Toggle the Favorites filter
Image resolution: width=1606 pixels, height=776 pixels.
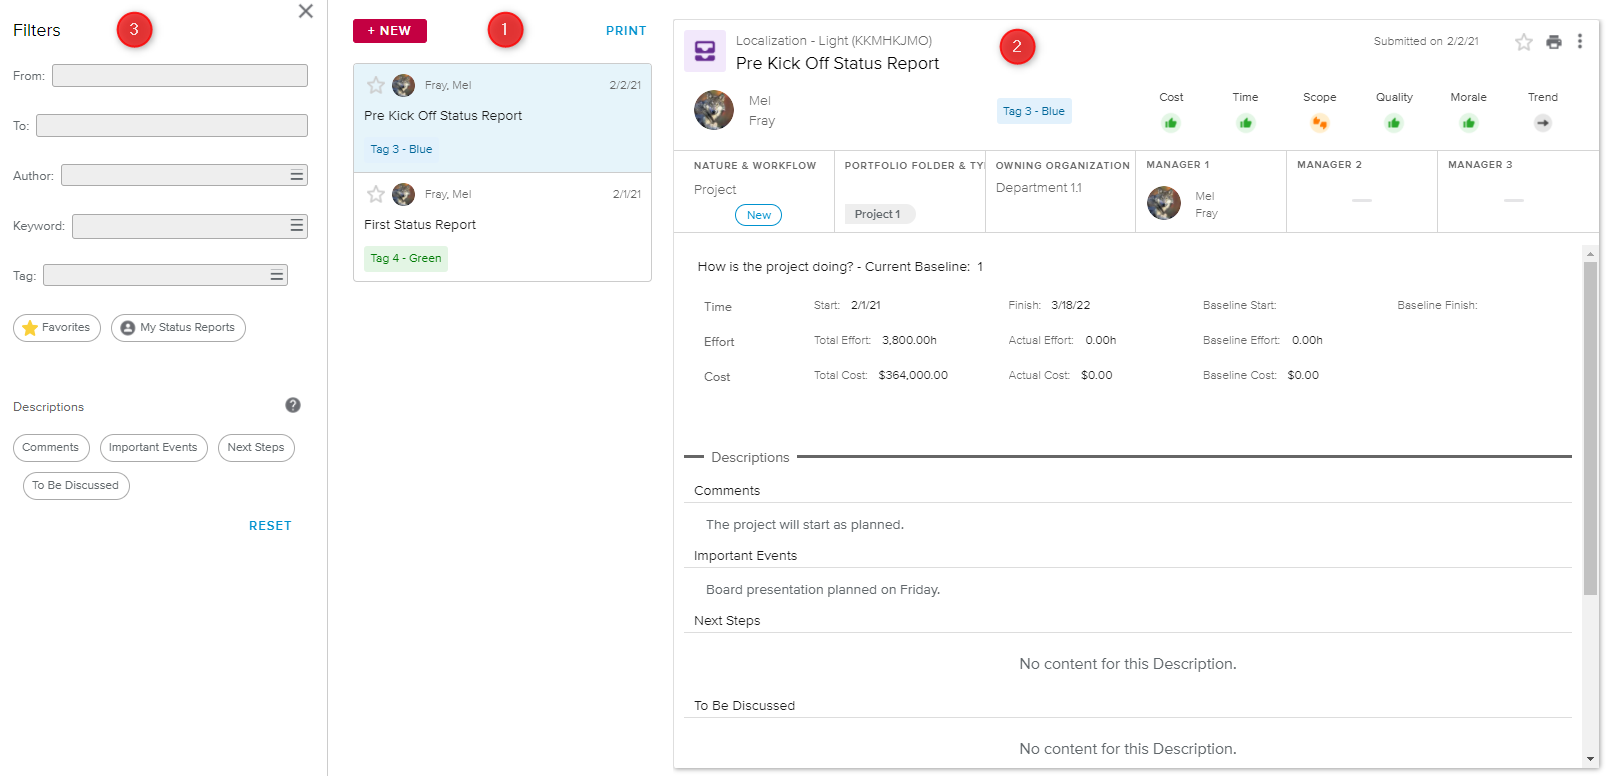pos(57,328)
